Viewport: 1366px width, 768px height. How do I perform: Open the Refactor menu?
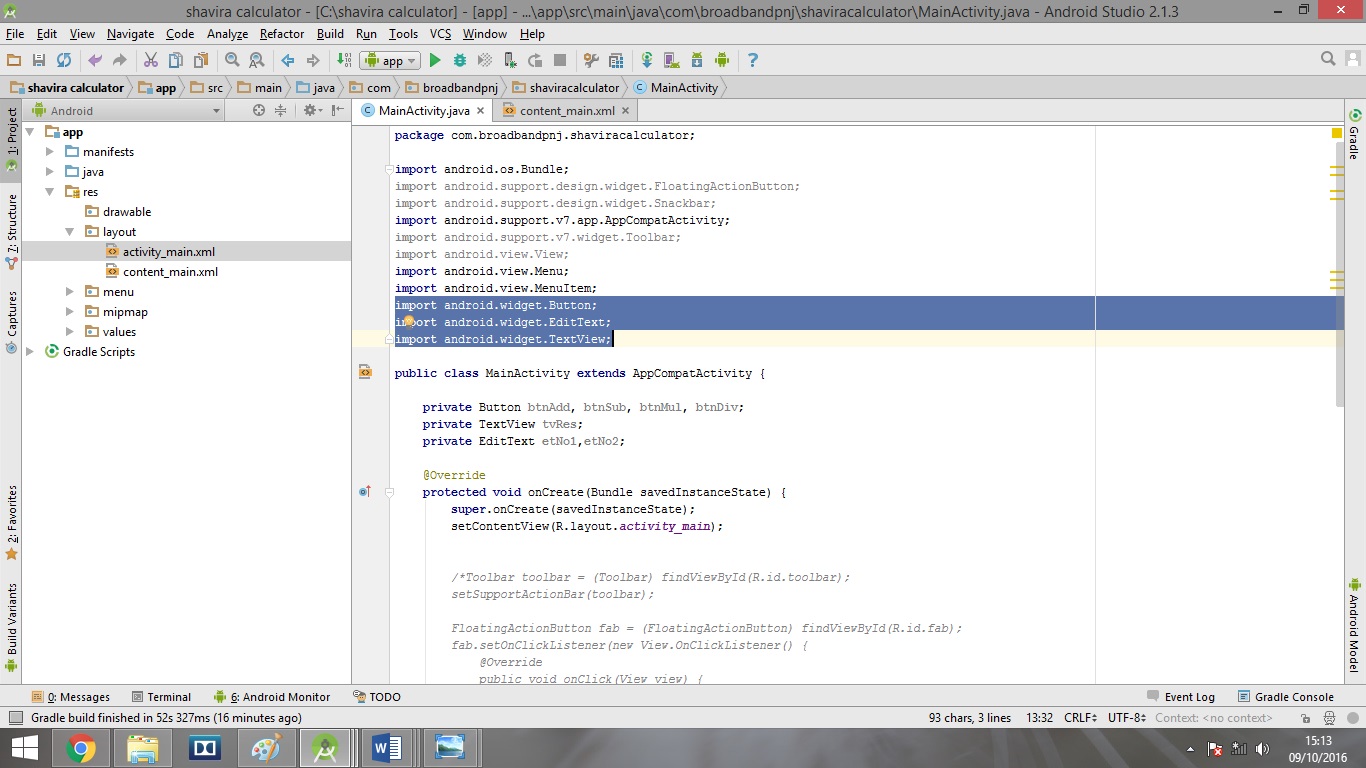click(282, 34)
